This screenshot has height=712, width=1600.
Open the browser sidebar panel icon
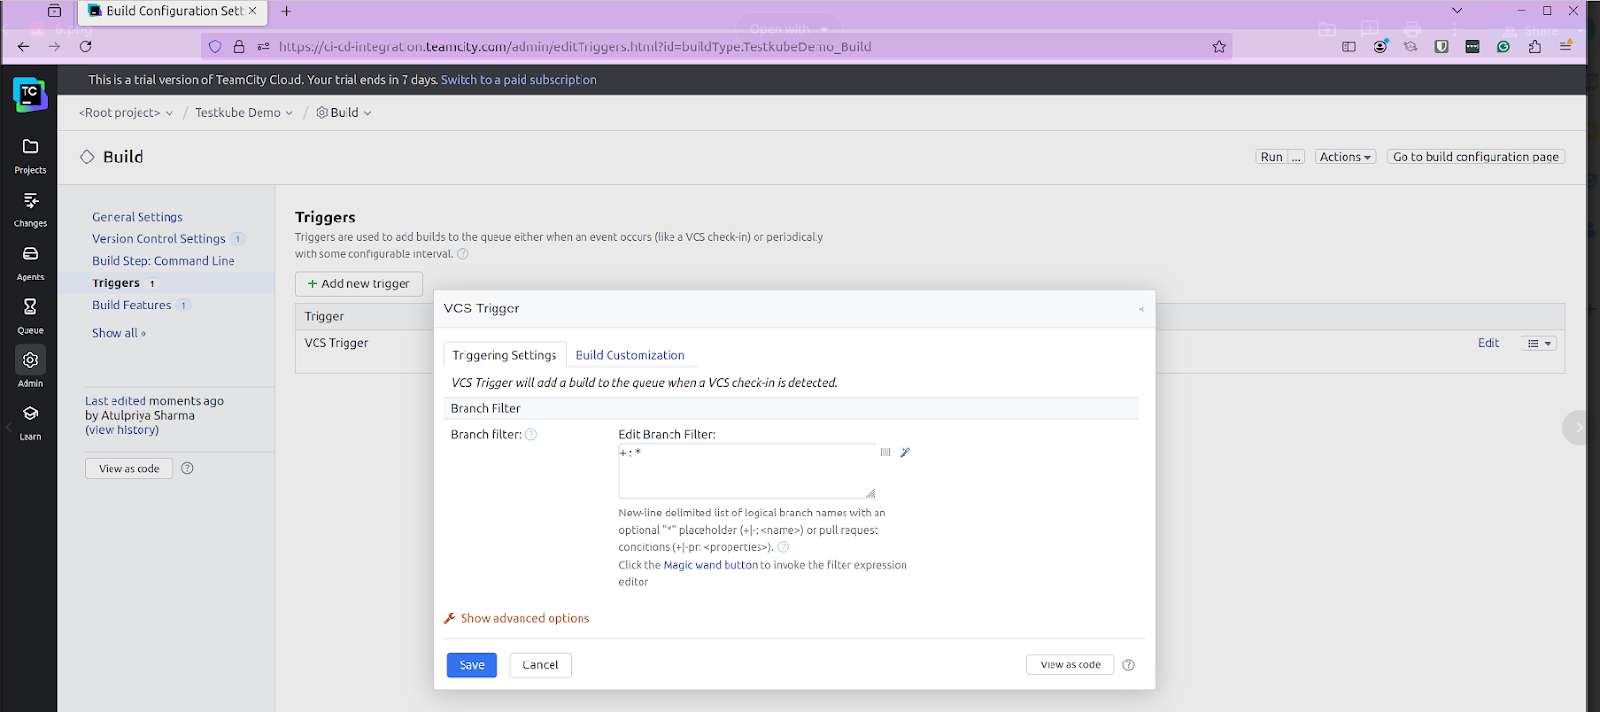click(x=1349, y=46)
